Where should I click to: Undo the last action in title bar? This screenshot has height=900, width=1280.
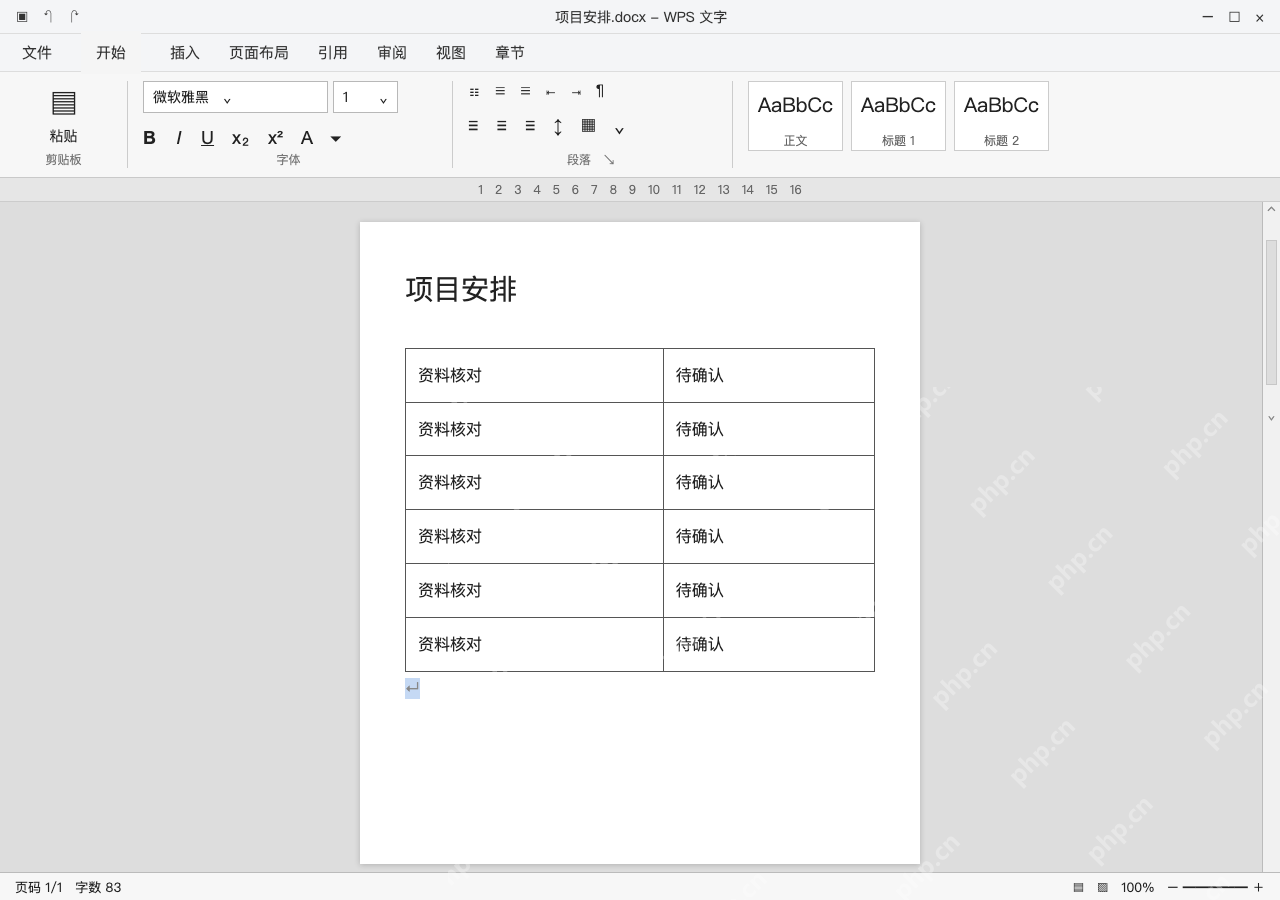(x=48, y=17)
